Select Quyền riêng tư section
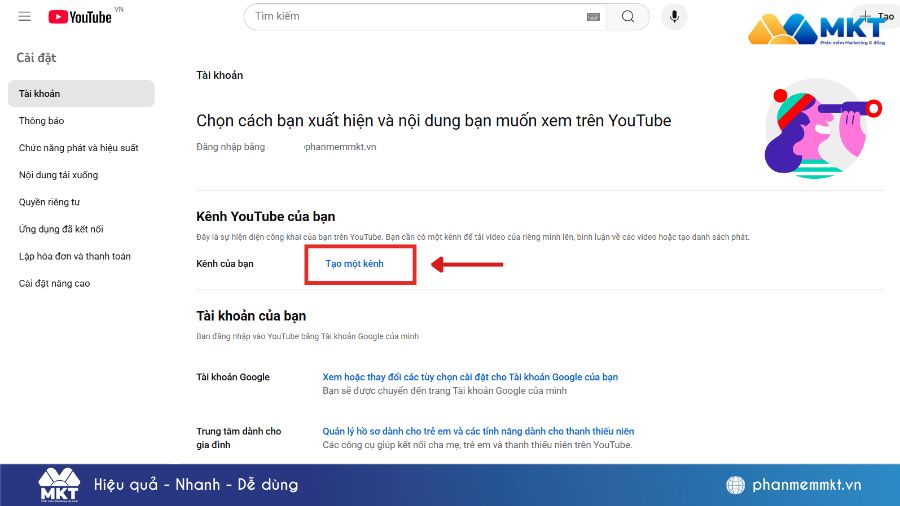900x506 pixels. coord(49,202)
